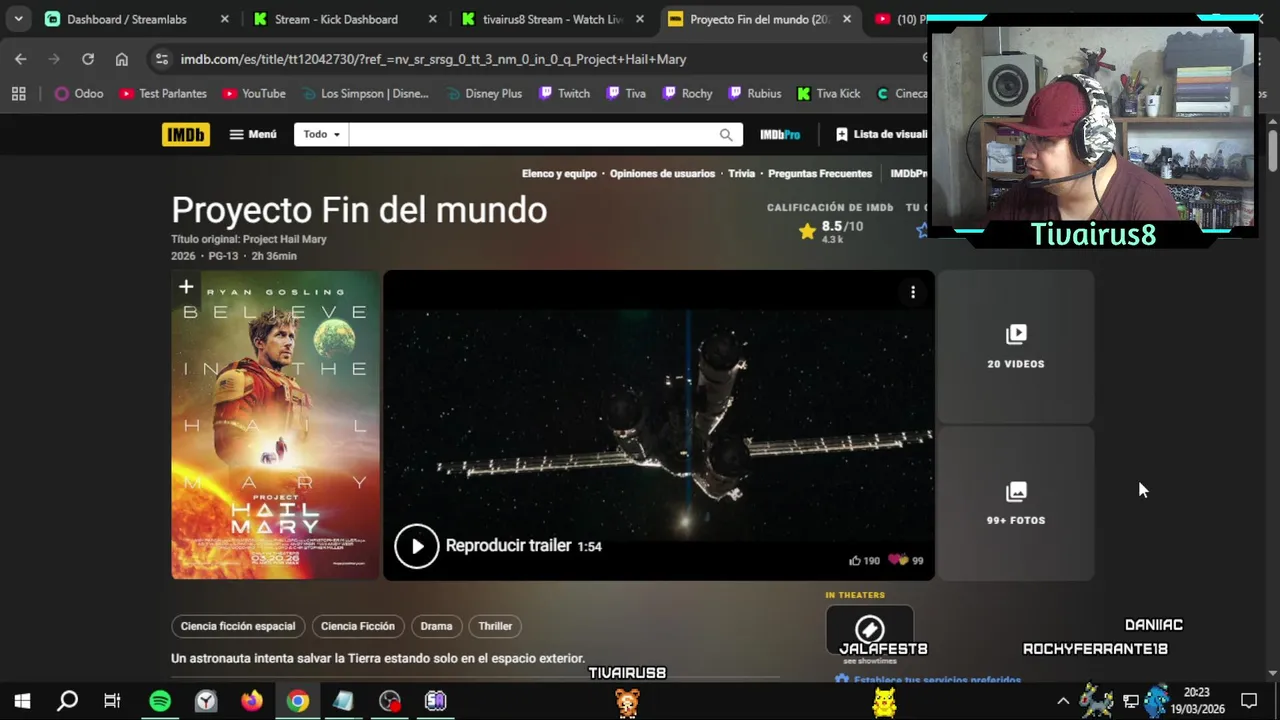Click the search magnifier icon in IMDb
1280x720 pixels.
tap(726, 134)
